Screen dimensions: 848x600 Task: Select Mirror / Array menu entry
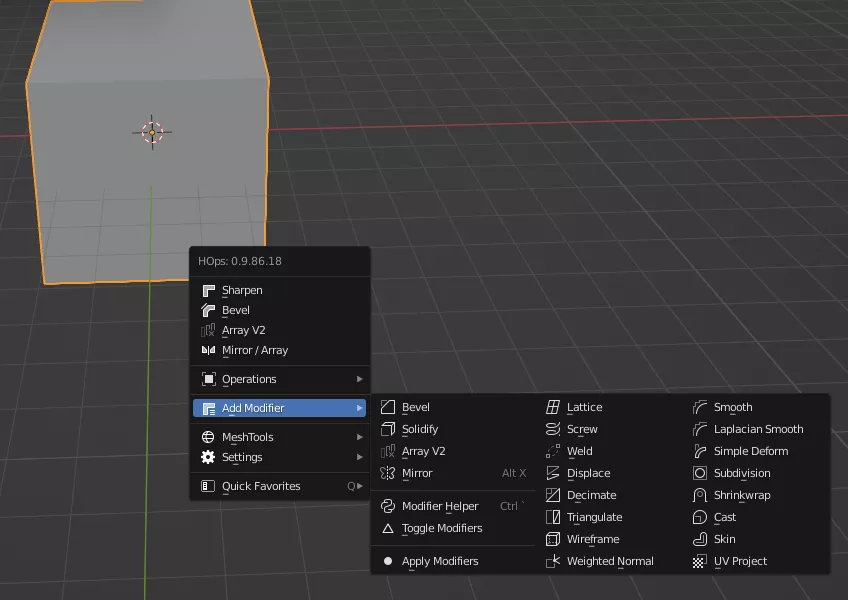(x=254, y=350)
